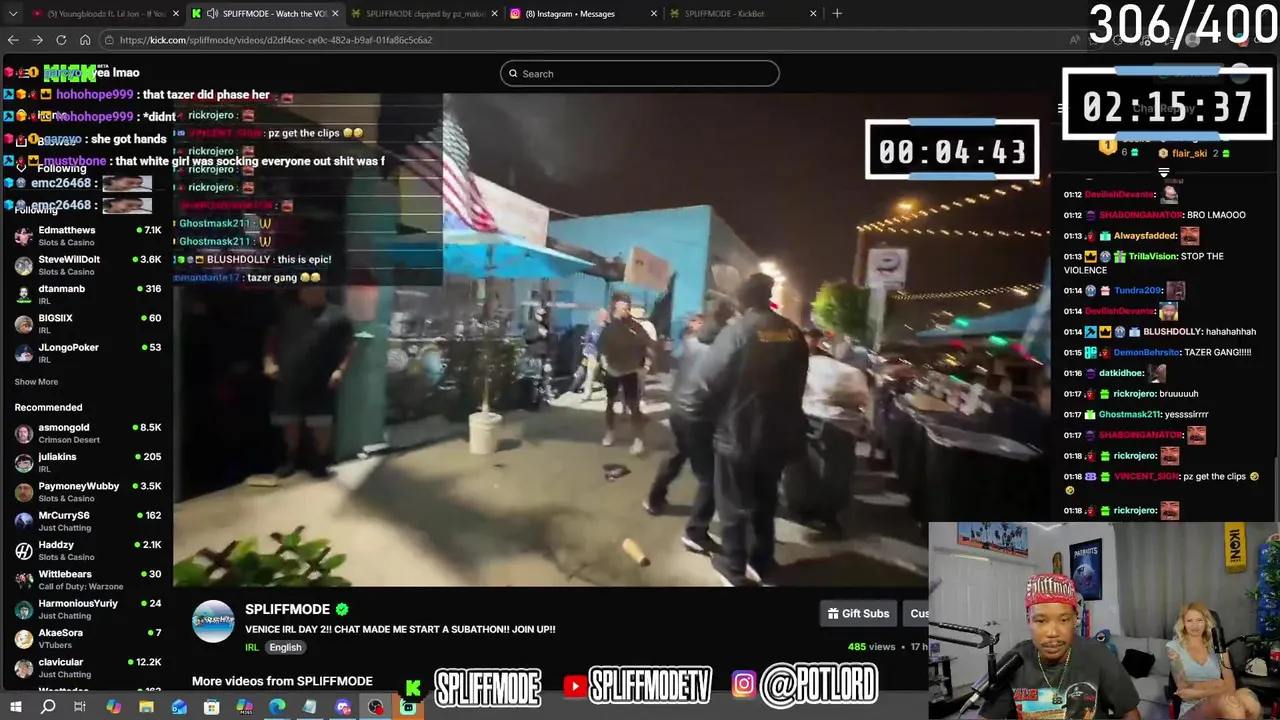The image size is (1280, 720).
Task: Open JLongoPoker channel in sidebar
Action: click(88, 353)
